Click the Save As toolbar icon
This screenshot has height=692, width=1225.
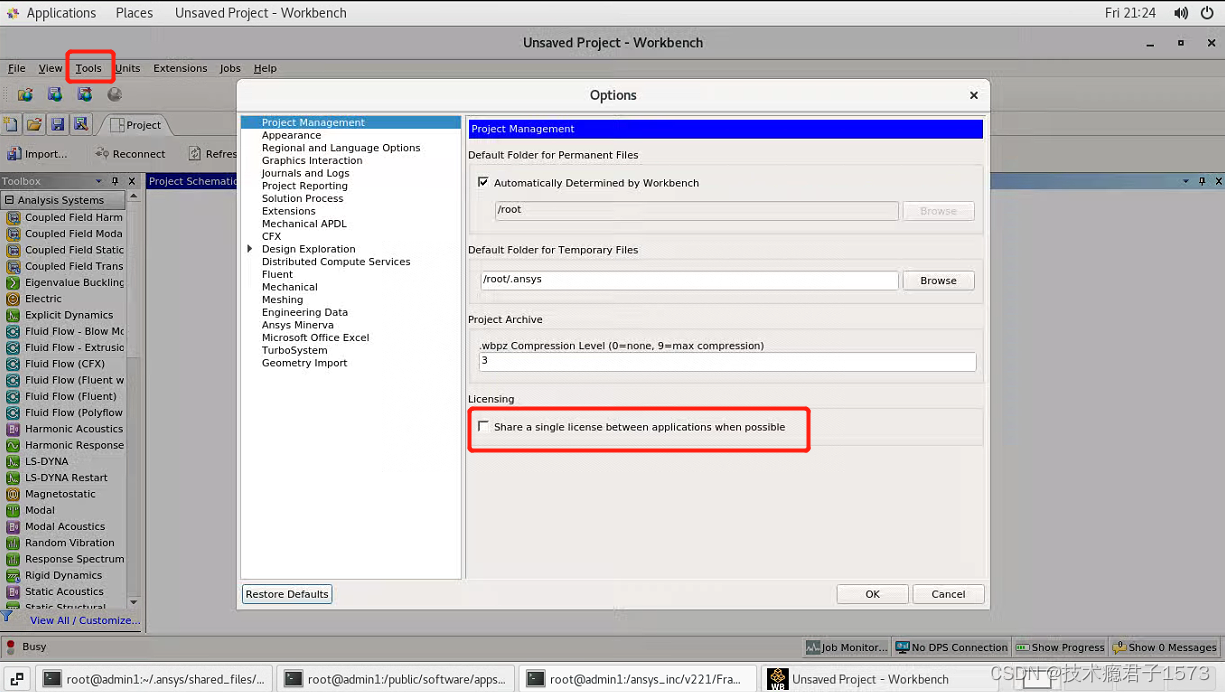click(80, 124)
